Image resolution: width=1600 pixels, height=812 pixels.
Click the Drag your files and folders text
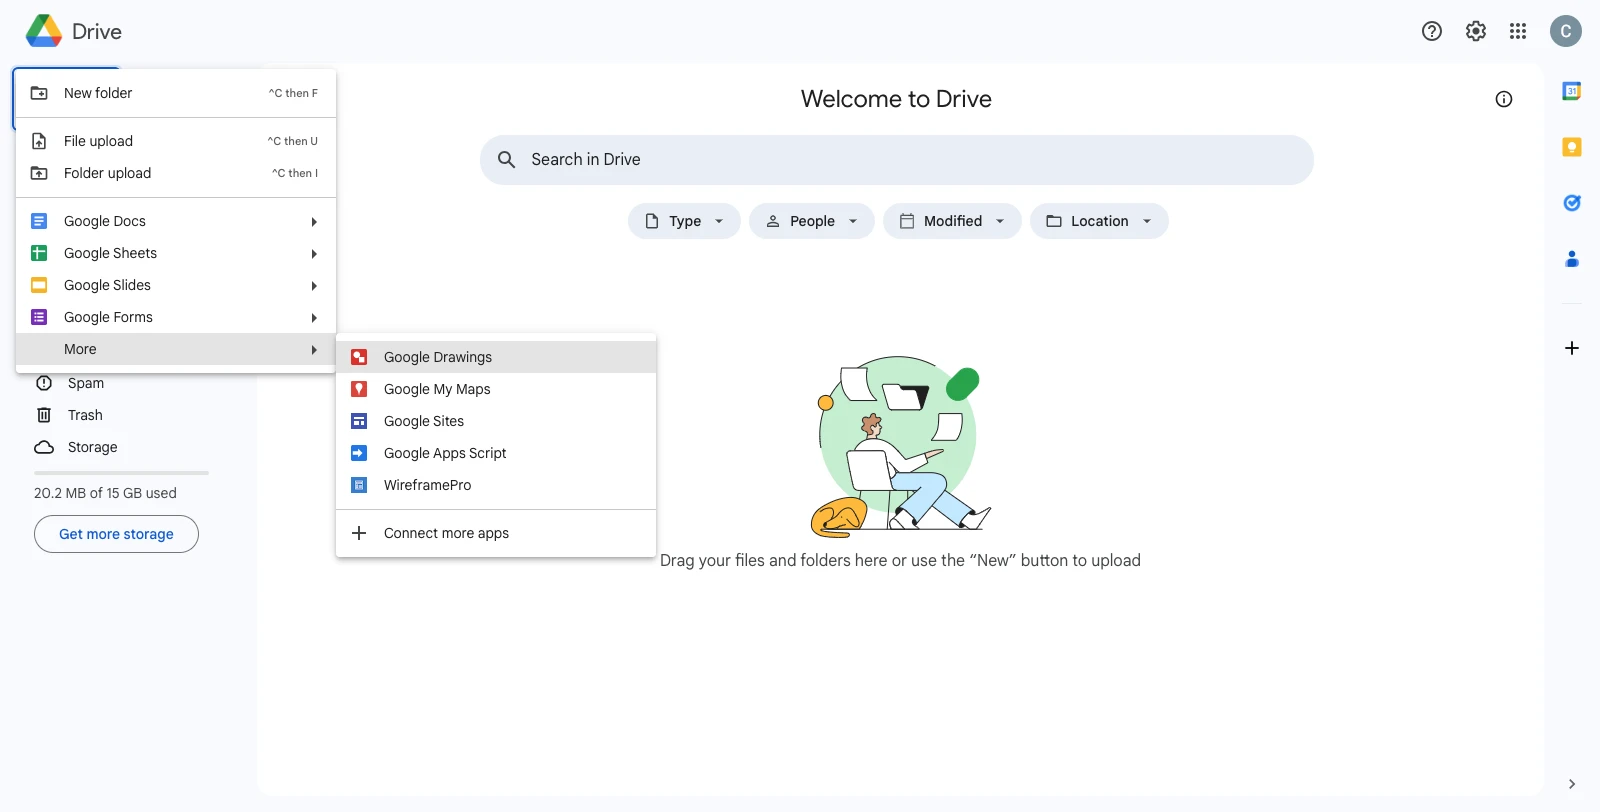[x=900, y=561]
